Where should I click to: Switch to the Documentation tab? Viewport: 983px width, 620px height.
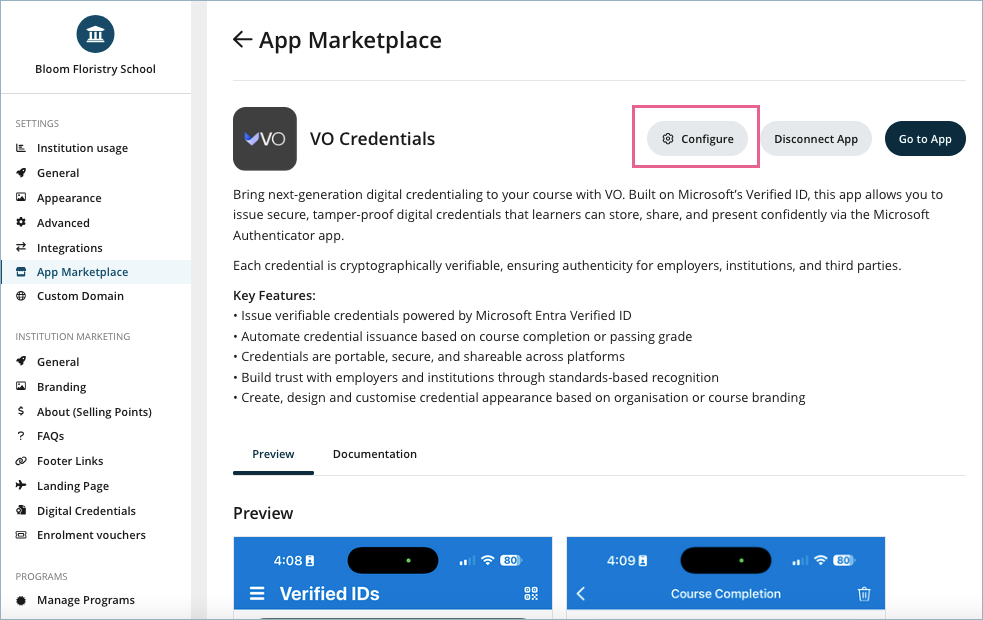point(374,454)
